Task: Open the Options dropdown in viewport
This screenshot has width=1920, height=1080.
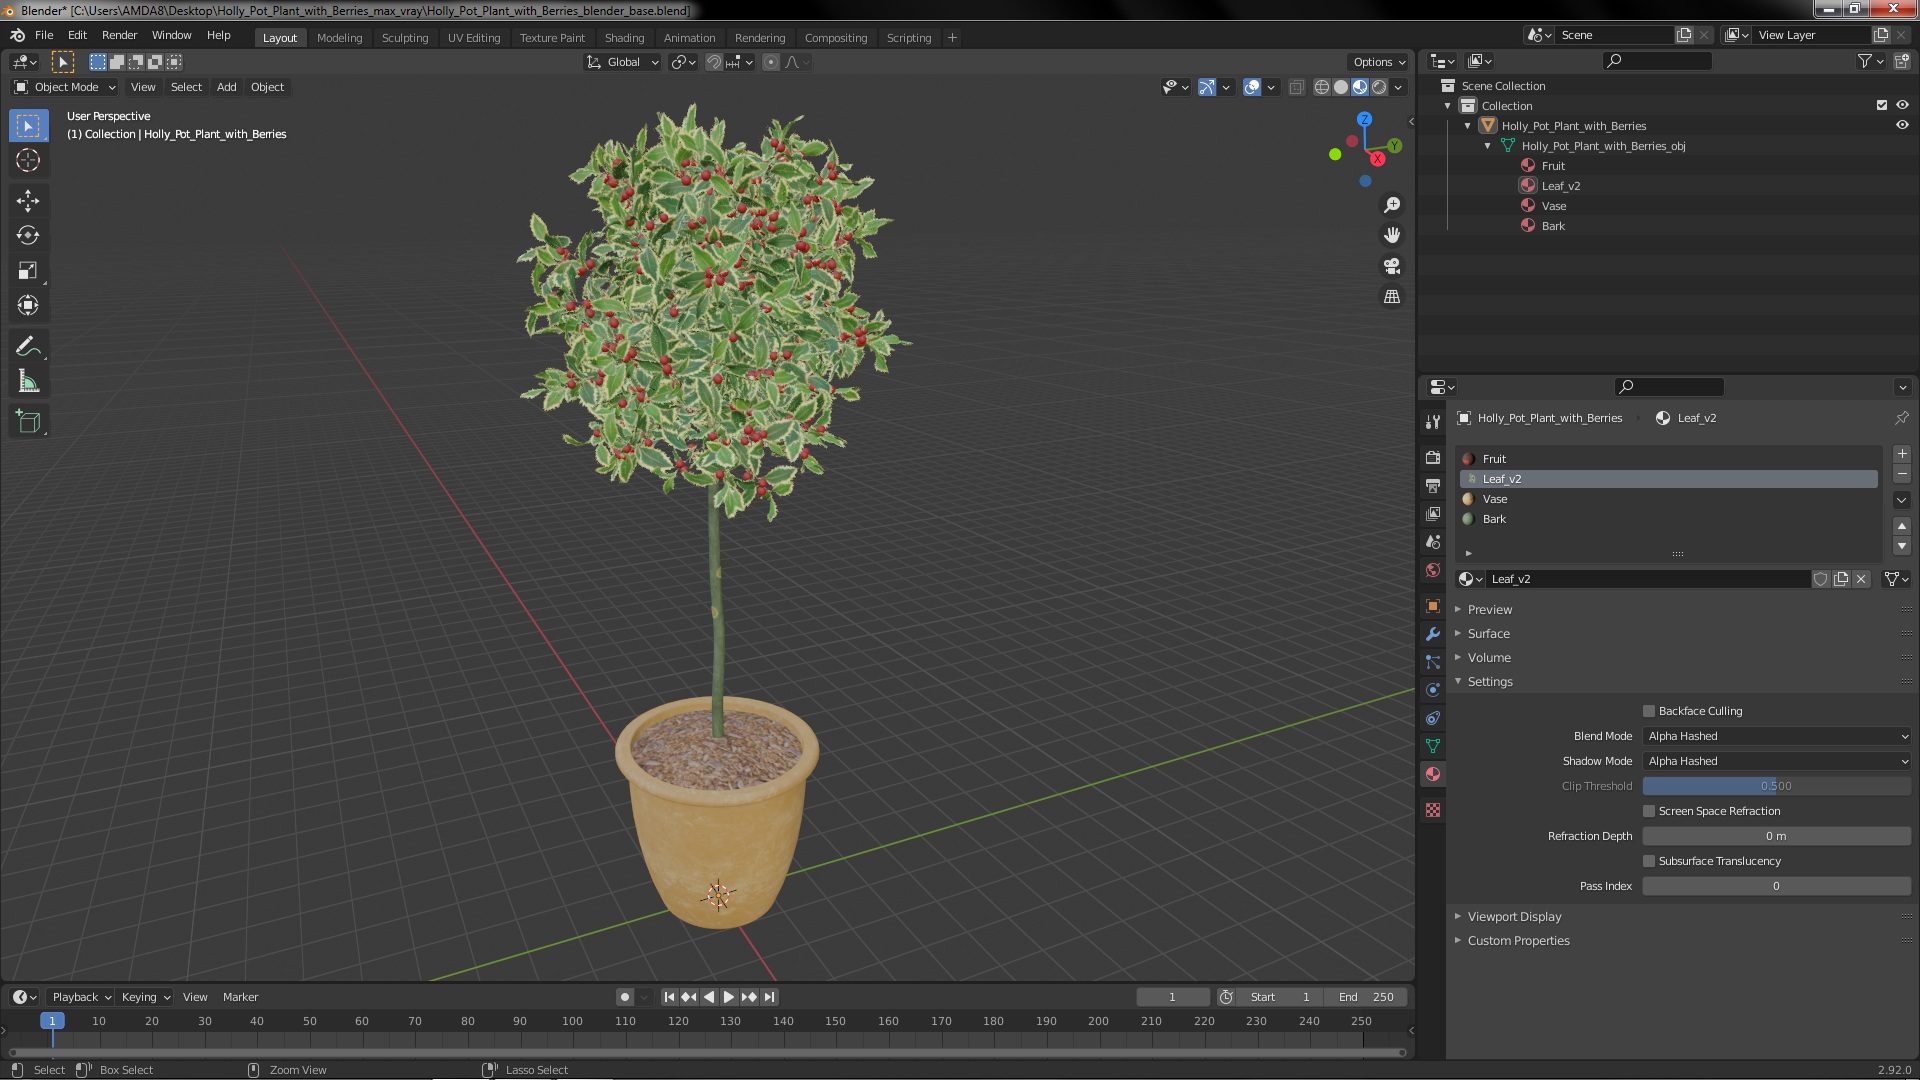Action: click(1378, 62)
